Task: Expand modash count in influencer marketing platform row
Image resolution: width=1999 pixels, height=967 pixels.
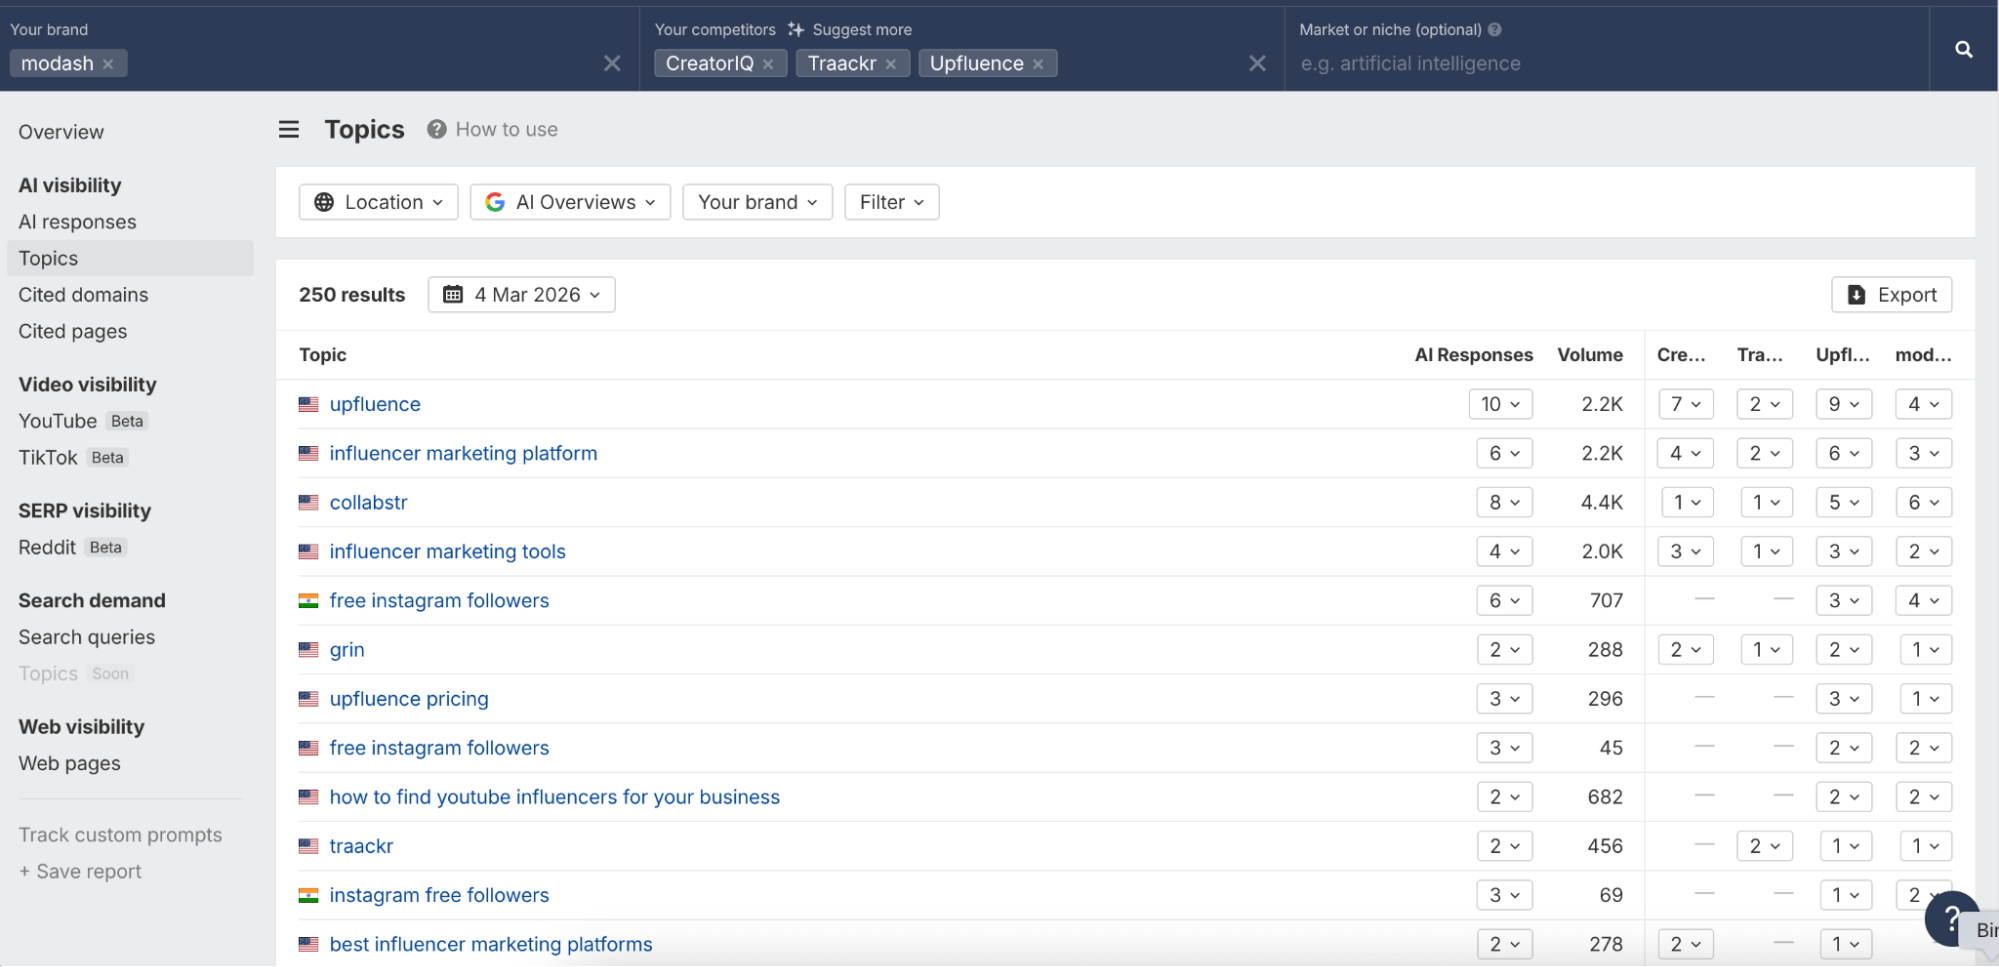Action: (x=1923, y=453)
